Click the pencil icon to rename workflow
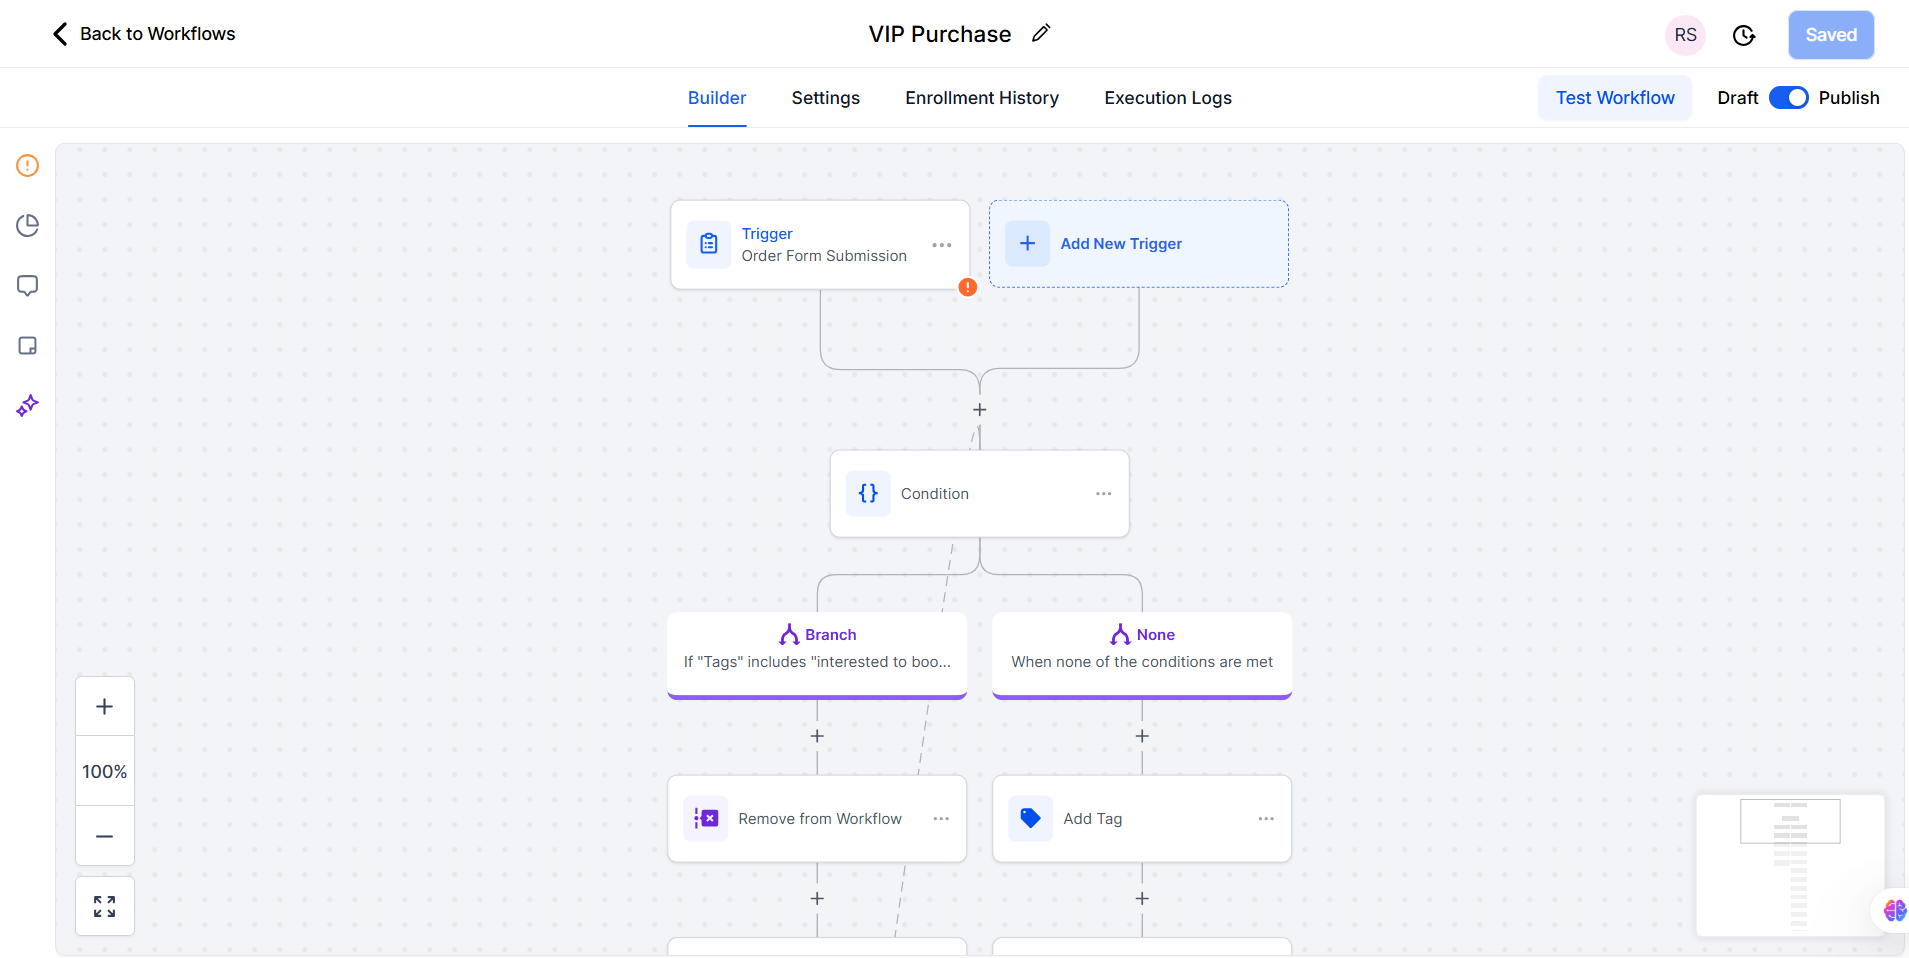 pos(1041,34)
